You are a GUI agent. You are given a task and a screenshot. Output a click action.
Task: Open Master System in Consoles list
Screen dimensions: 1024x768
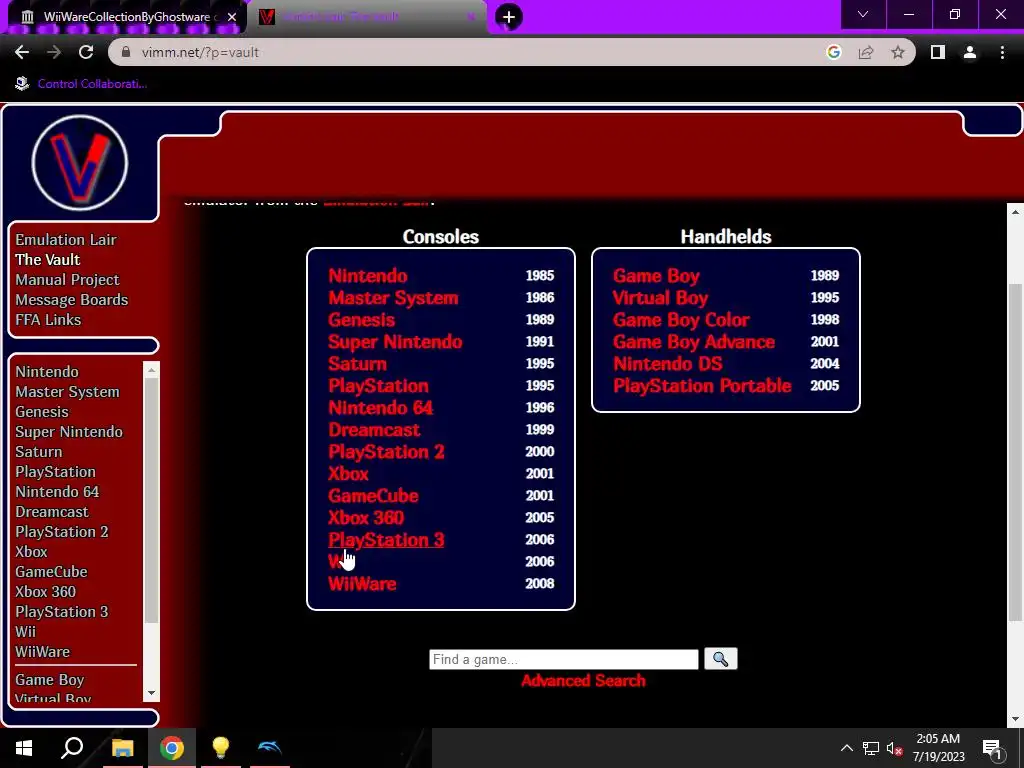click(x=393, y=298)
